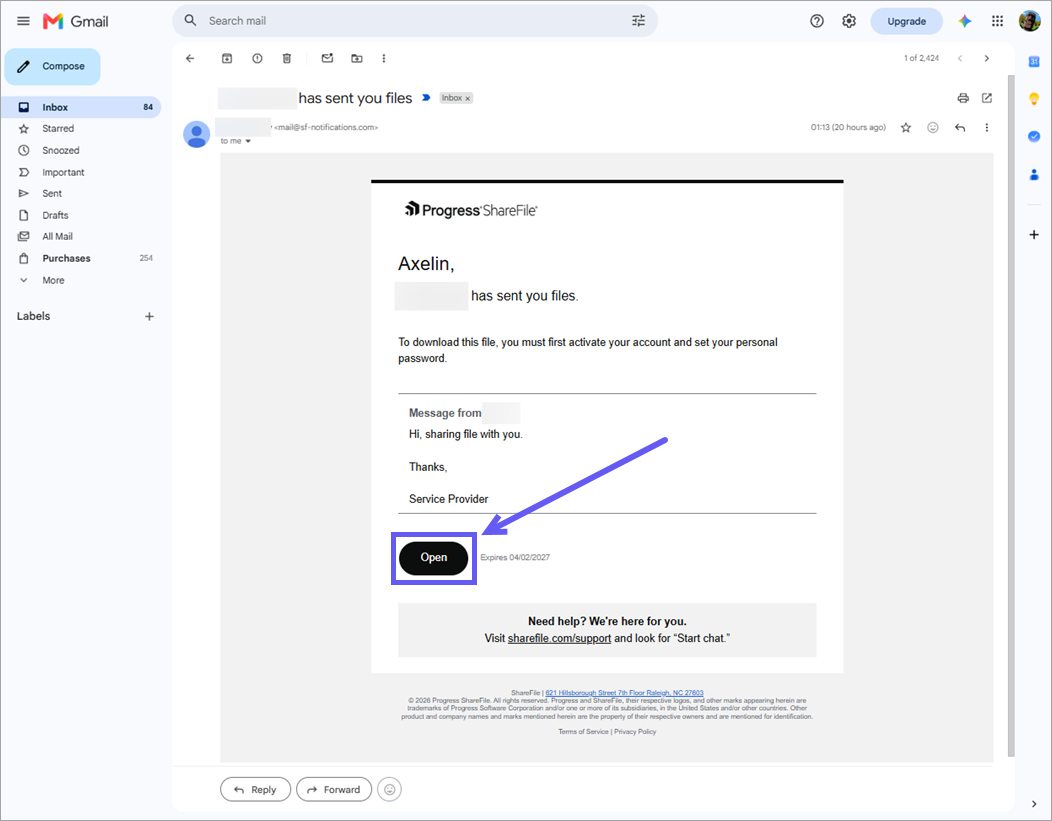The image size is (1052, 821).
Task: Click the '1 of 2,424' counter
Action: click(921, 58)
